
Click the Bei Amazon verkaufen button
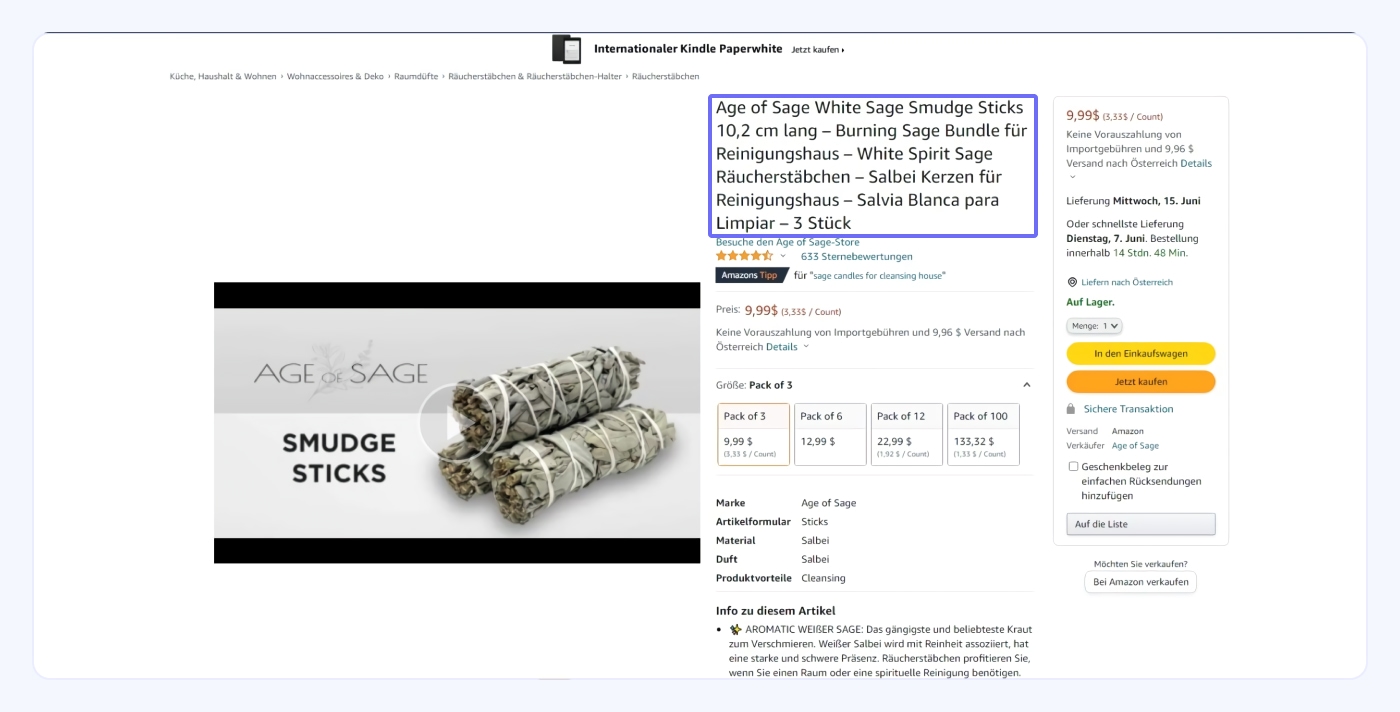(1140, 582)
